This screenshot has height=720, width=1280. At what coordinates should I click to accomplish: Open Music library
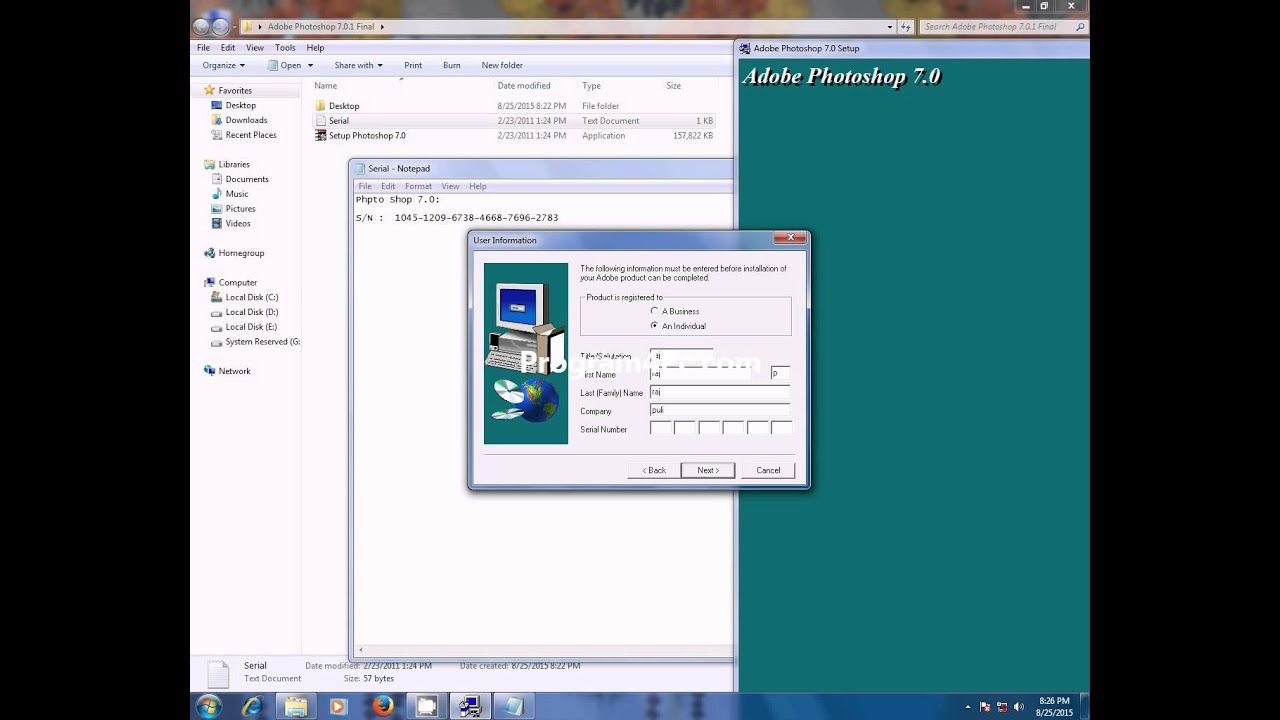click(237, 194)
